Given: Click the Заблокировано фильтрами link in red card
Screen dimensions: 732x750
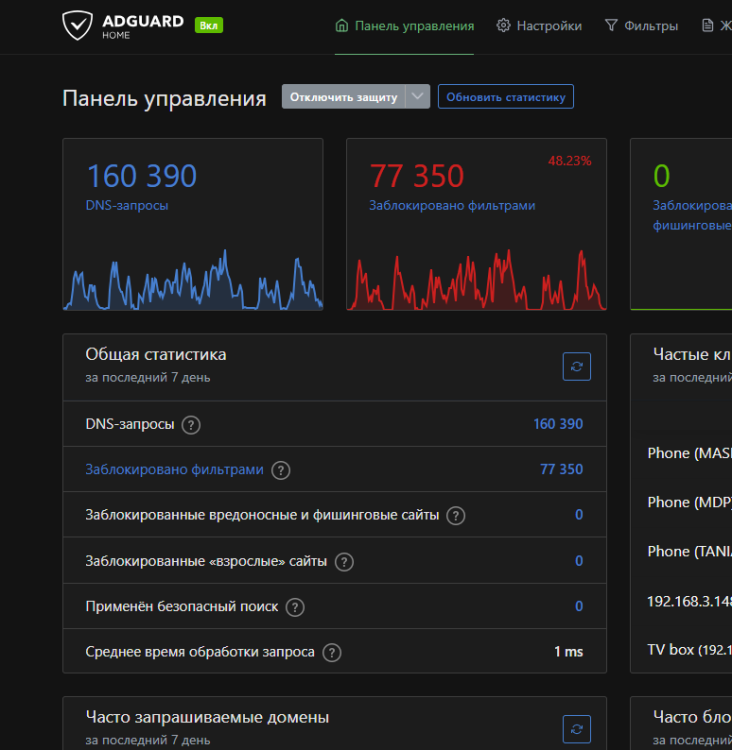Looking at the screenshot, I should click(x=452, y=205).
